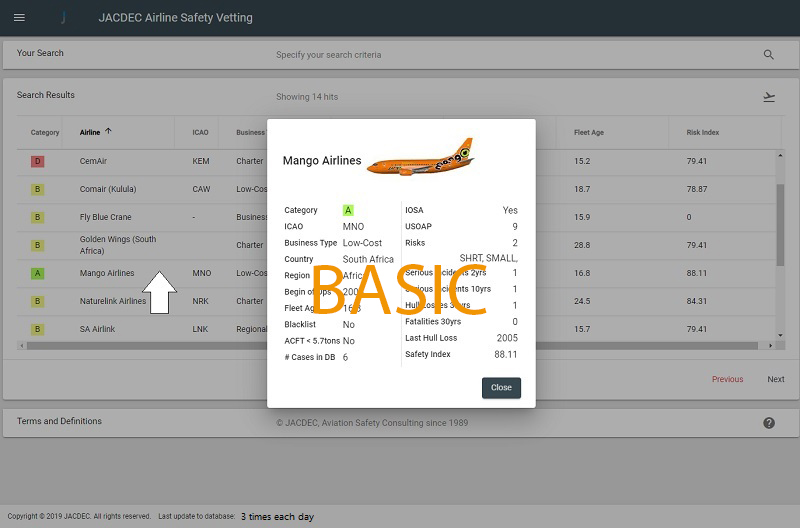Click horizontal scrollbar left arrow
Viewport: 800px width, 528px height.
click(x=21, y=346)
